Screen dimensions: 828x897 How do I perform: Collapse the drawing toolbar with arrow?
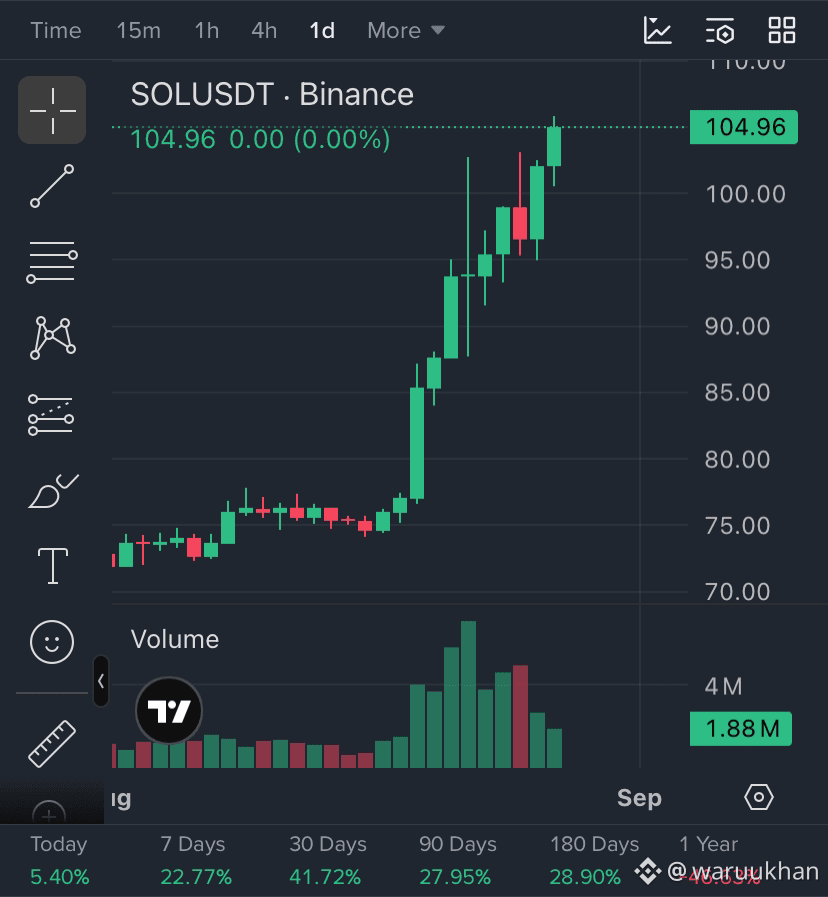[101, 681]
